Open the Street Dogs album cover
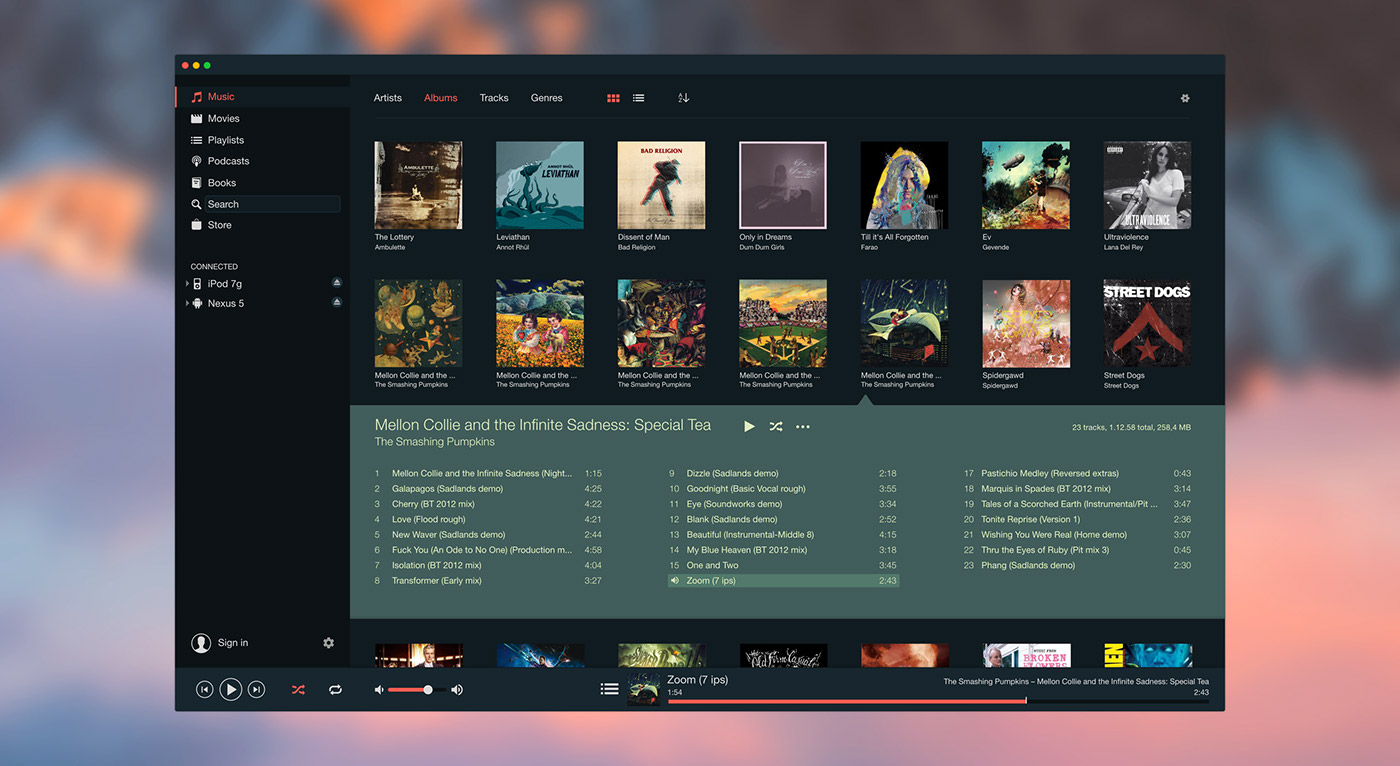 1147,323
